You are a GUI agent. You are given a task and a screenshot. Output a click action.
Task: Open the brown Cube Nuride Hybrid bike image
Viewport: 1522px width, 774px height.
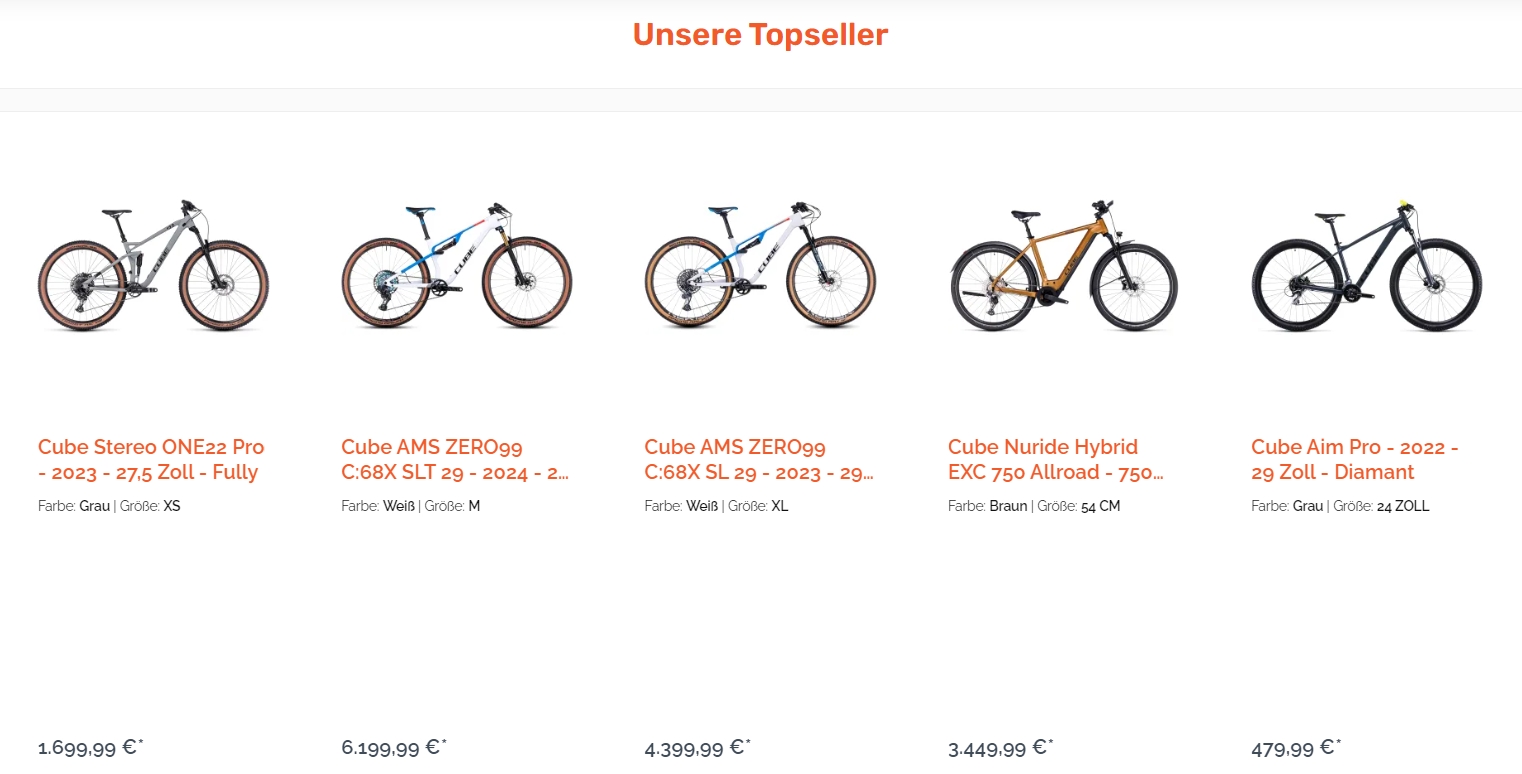[1064, 265]
